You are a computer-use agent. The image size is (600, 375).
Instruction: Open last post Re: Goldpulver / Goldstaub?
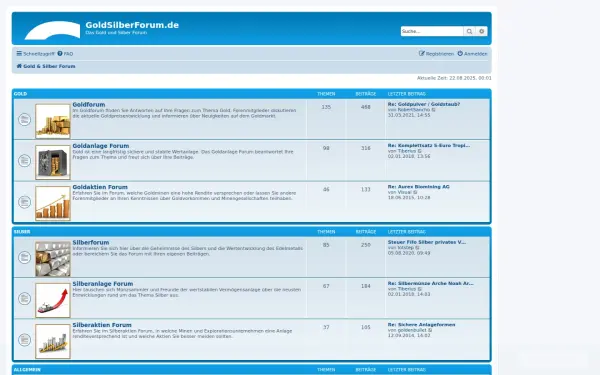click(424, 104)
